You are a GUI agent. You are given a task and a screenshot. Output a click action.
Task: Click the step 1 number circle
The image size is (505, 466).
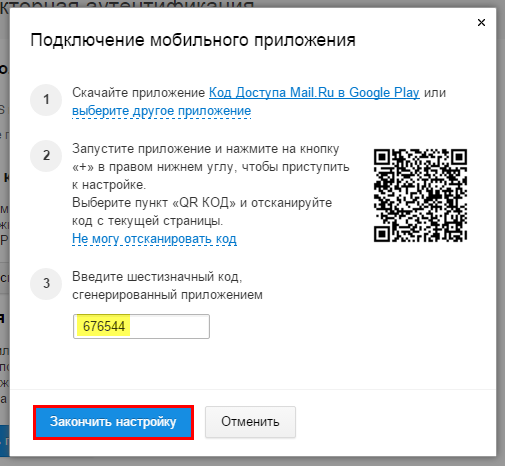(x=46, y=100)
